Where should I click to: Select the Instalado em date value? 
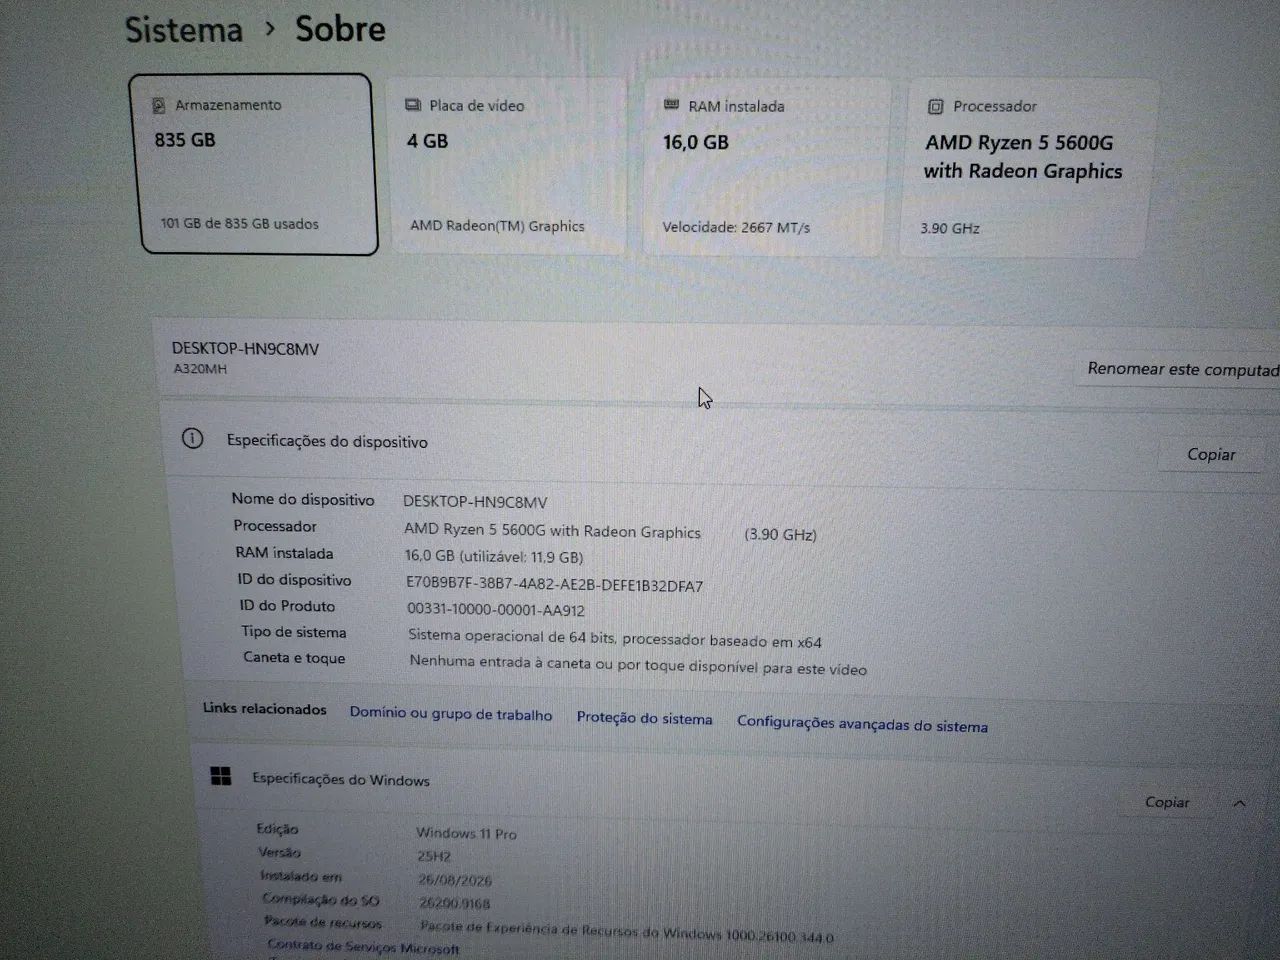coord(455,880)
